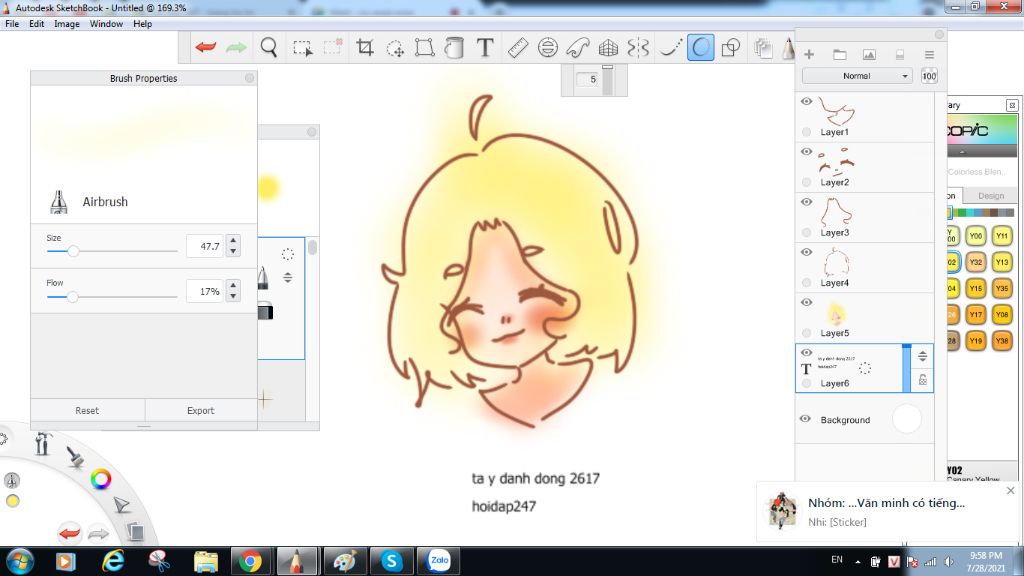
Task: Create a layer group folder
Action: pyautogui.click(x=839, y=55)
